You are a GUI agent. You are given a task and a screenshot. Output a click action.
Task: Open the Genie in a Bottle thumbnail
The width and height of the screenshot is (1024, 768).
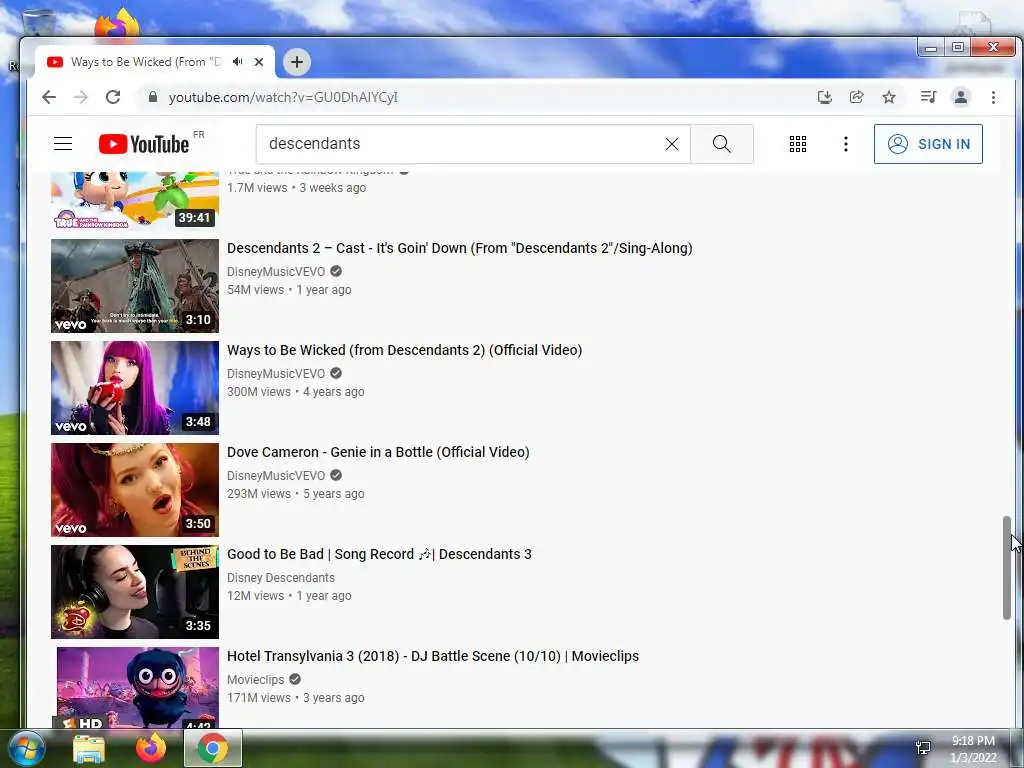pos(135,490)
